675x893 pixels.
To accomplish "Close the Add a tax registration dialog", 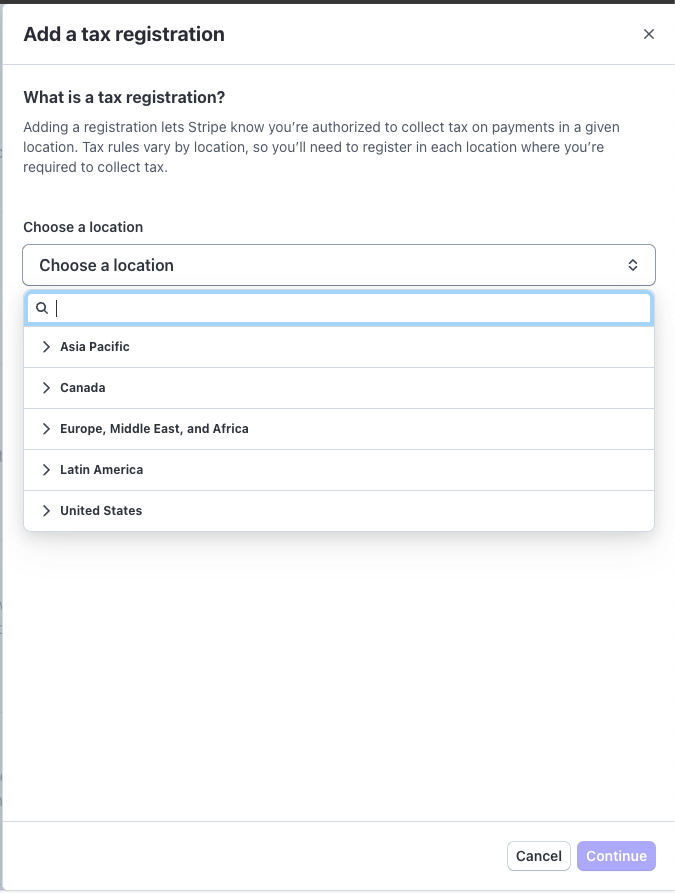I will (x=648, y=34).
